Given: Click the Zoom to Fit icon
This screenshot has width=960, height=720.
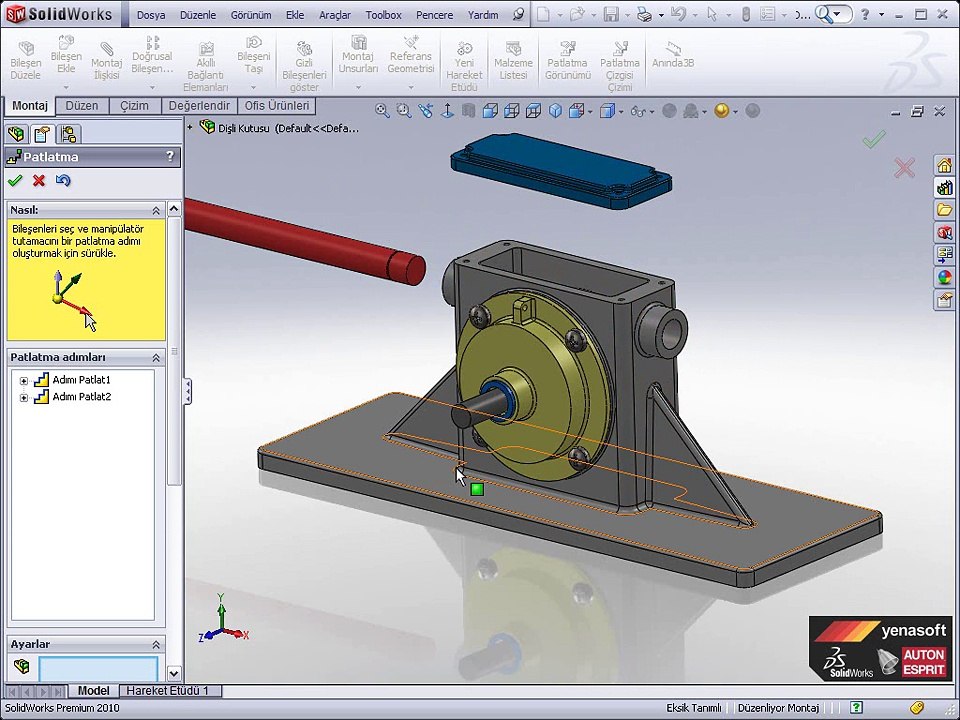Looking at the screenshot, I should click(382, 111).
